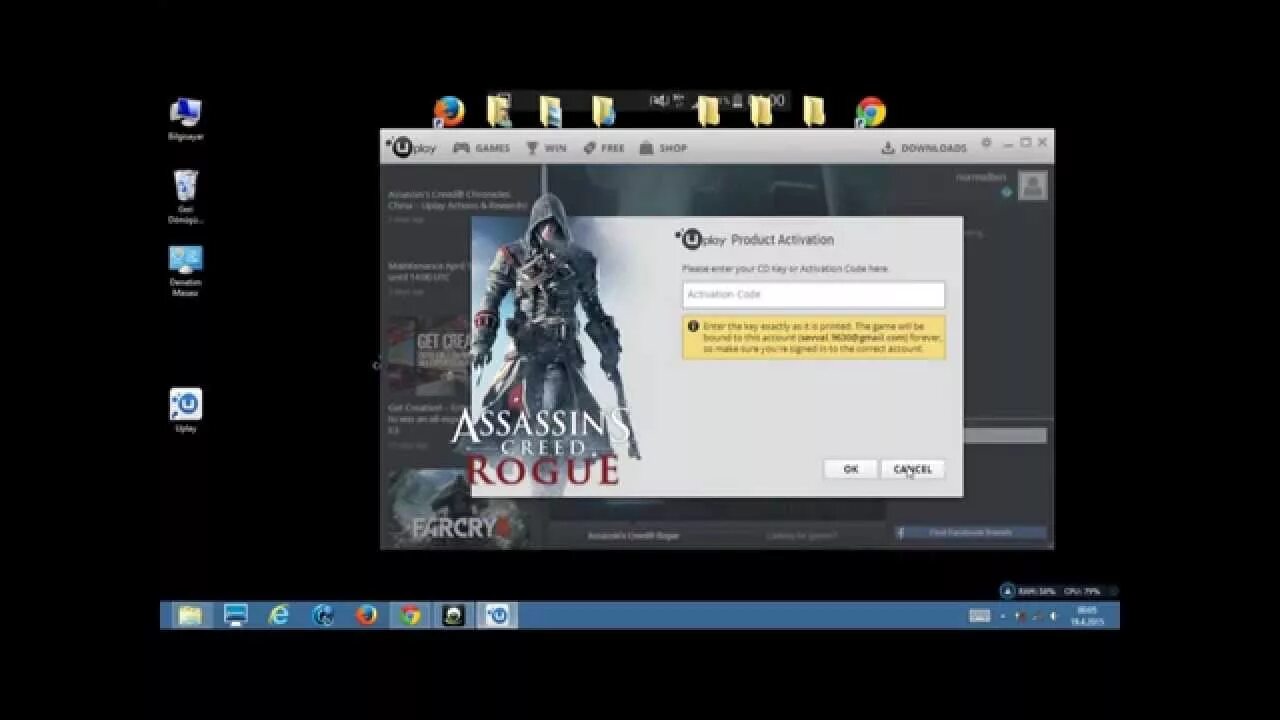Switch to Uplay in the taskbar
Screen dimensions: 1280x720
(x=498, y=615)
